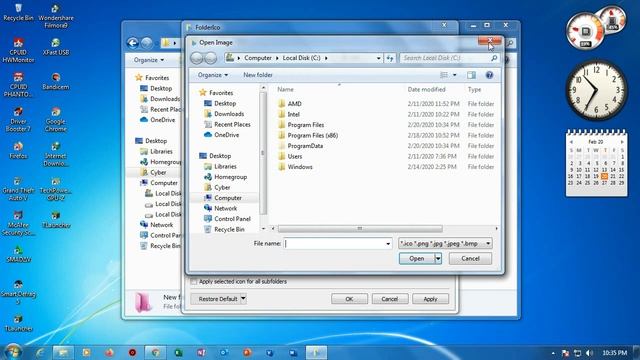Open Grand Theft Auto V desktop icon
Screen dimensions: 640x360
point(18,188)
